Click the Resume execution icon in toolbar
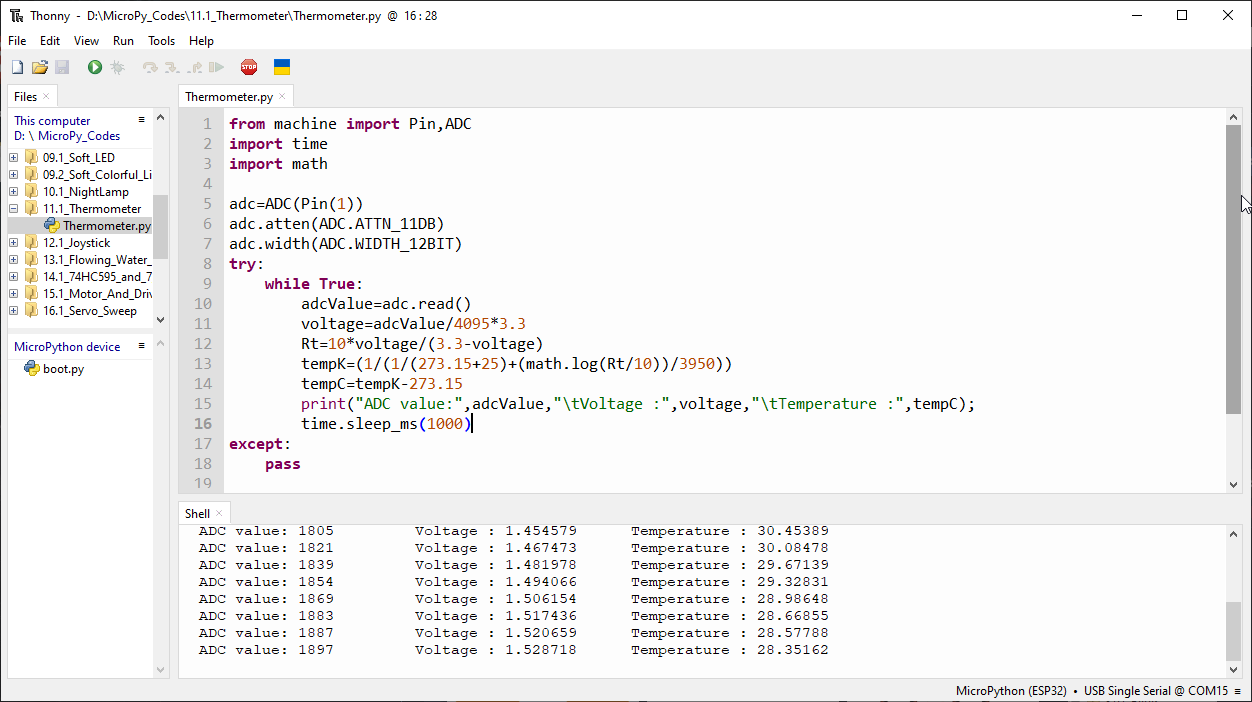Viewport: 1252px width, 702px height. pos(216,67)
